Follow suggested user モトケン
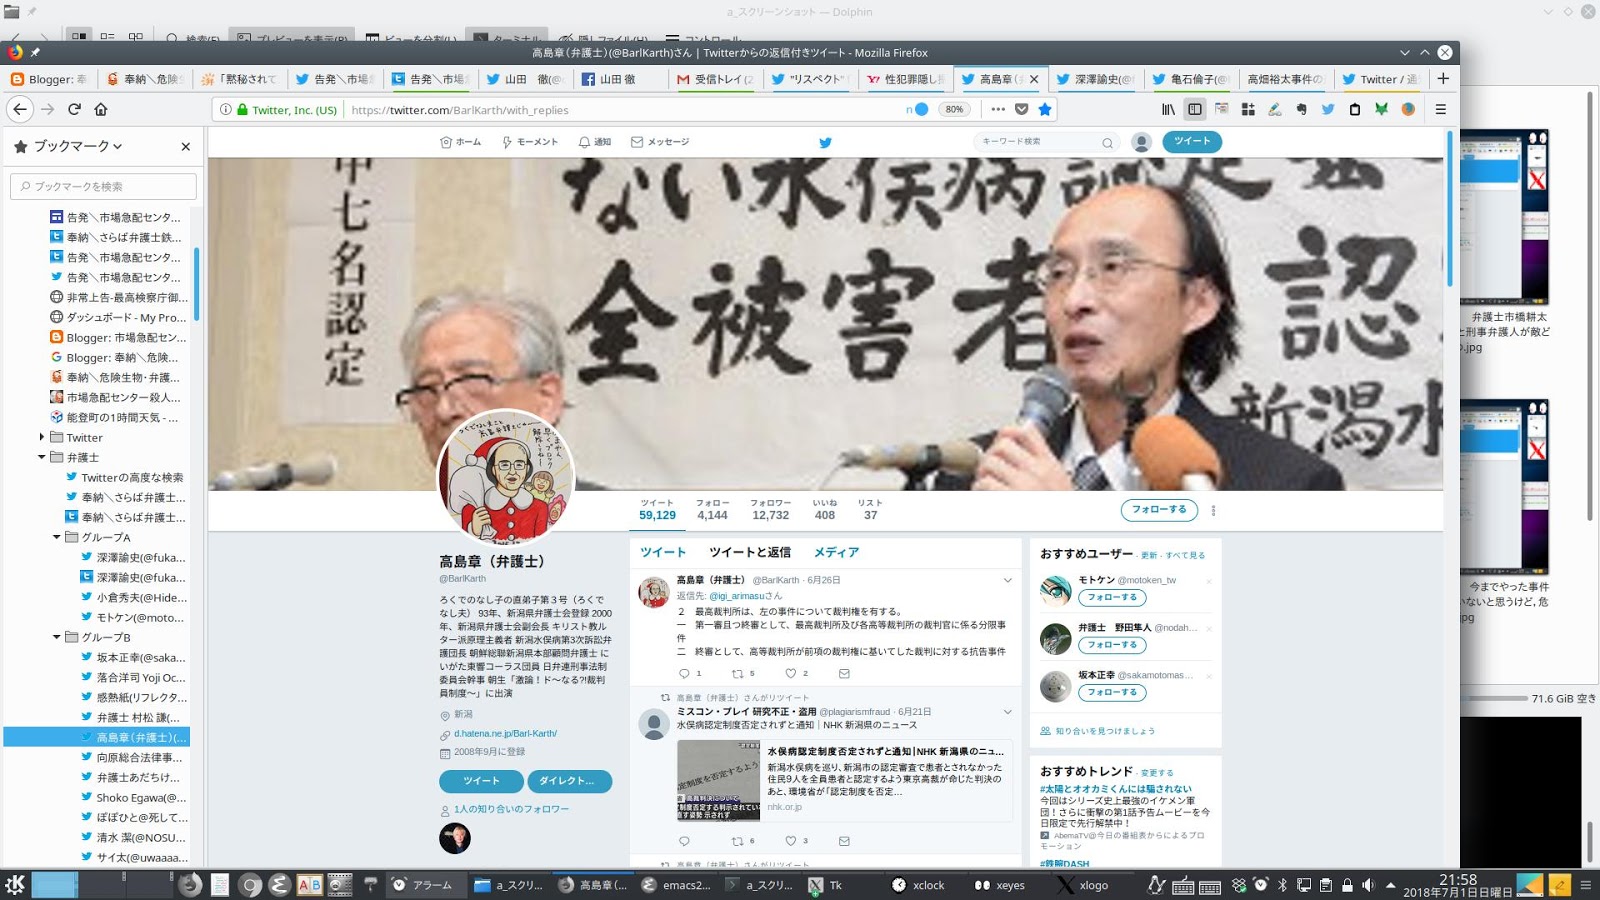 (1112, 597)
